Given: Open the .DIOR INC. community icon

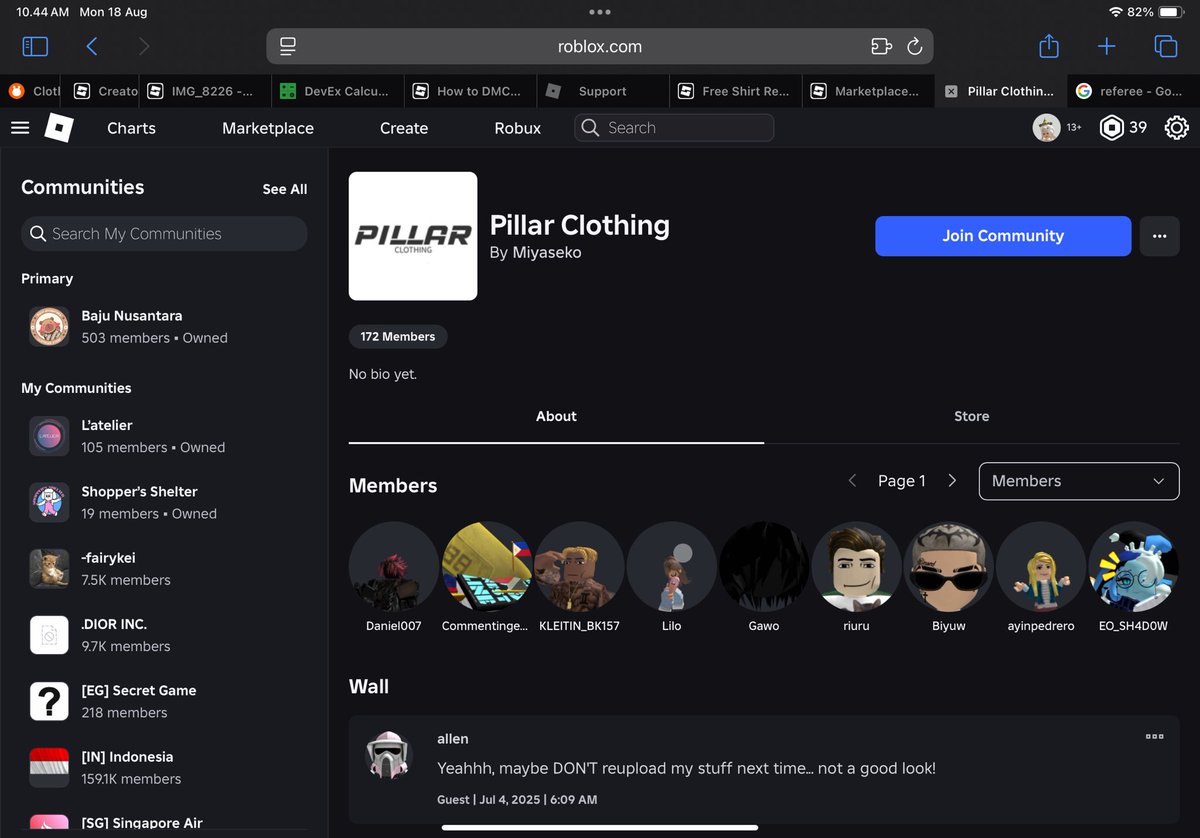Looking at the screenshot, I should click(x=49, y=635).
